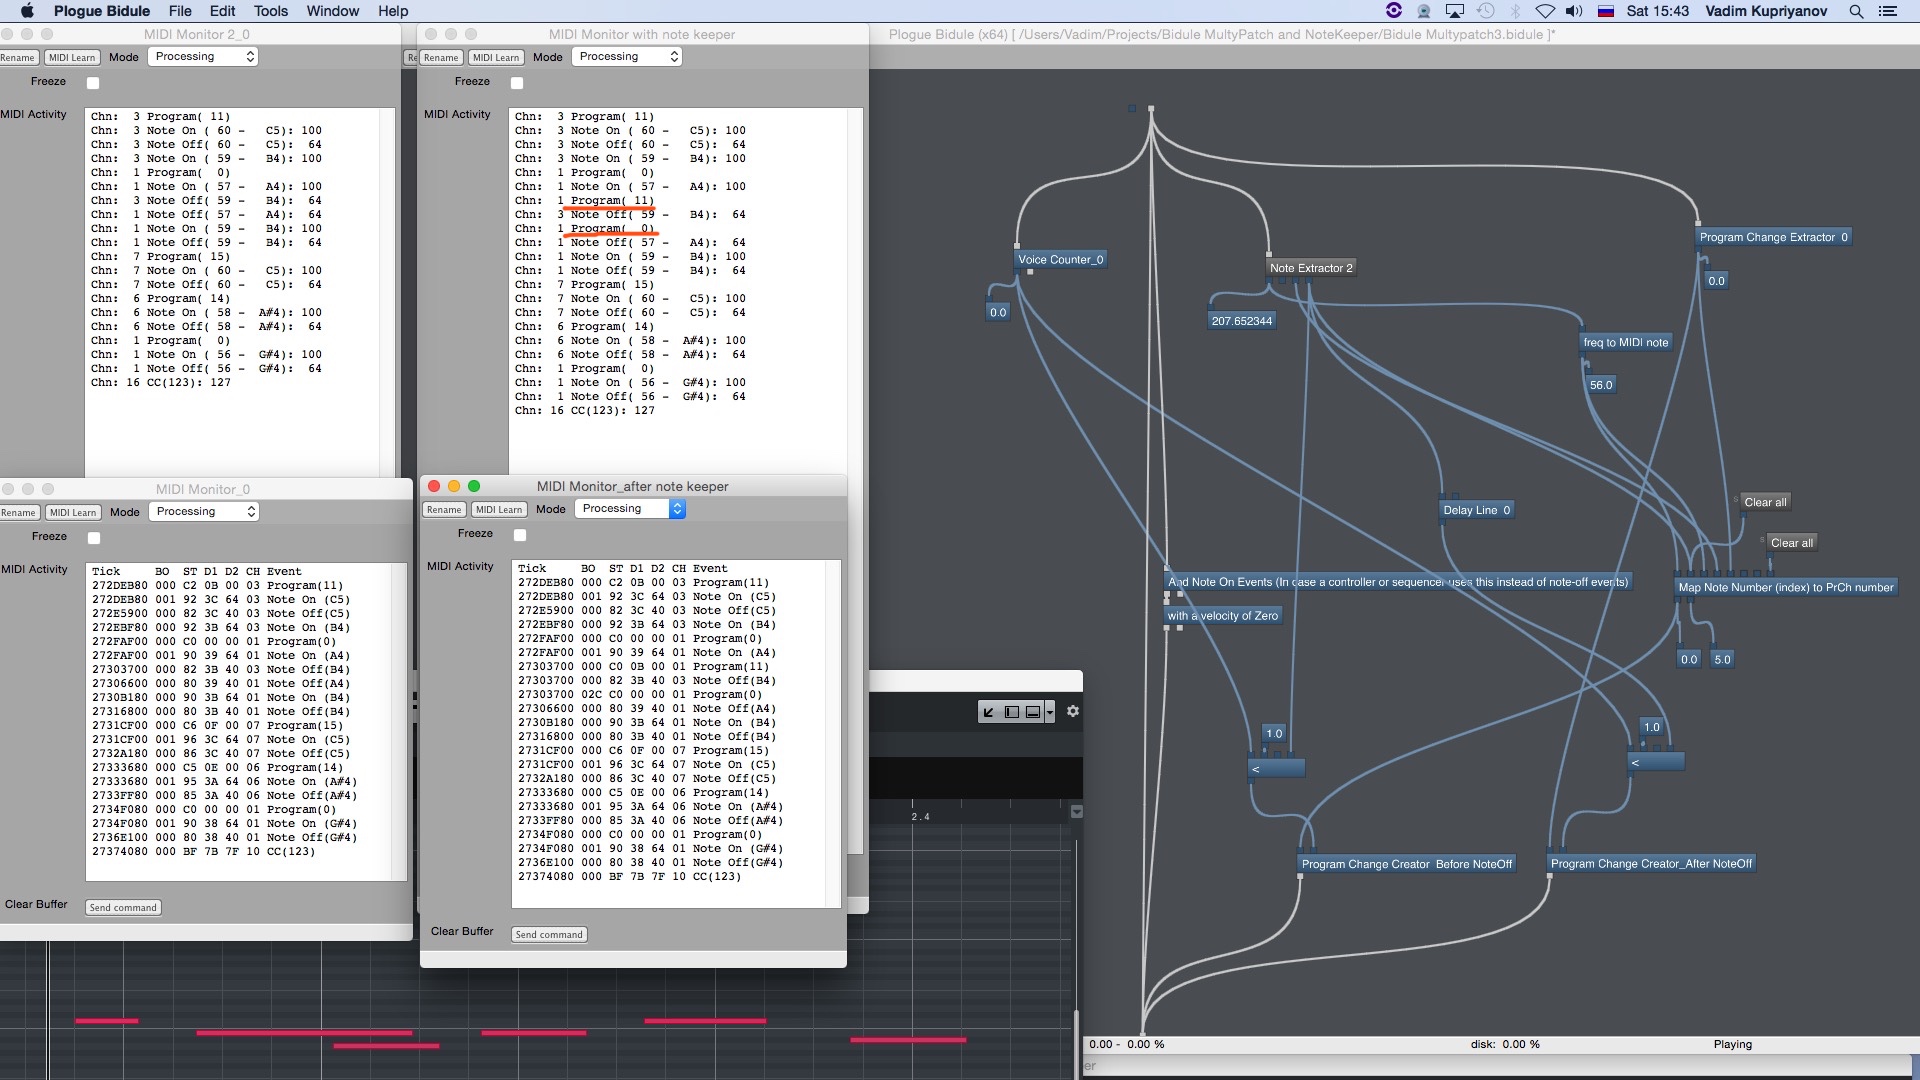Screen dimensions: 1920x1080
Task: Toggle the bottom-panel layout icon
Action: pyautogui.click(x=1032, y=712)
